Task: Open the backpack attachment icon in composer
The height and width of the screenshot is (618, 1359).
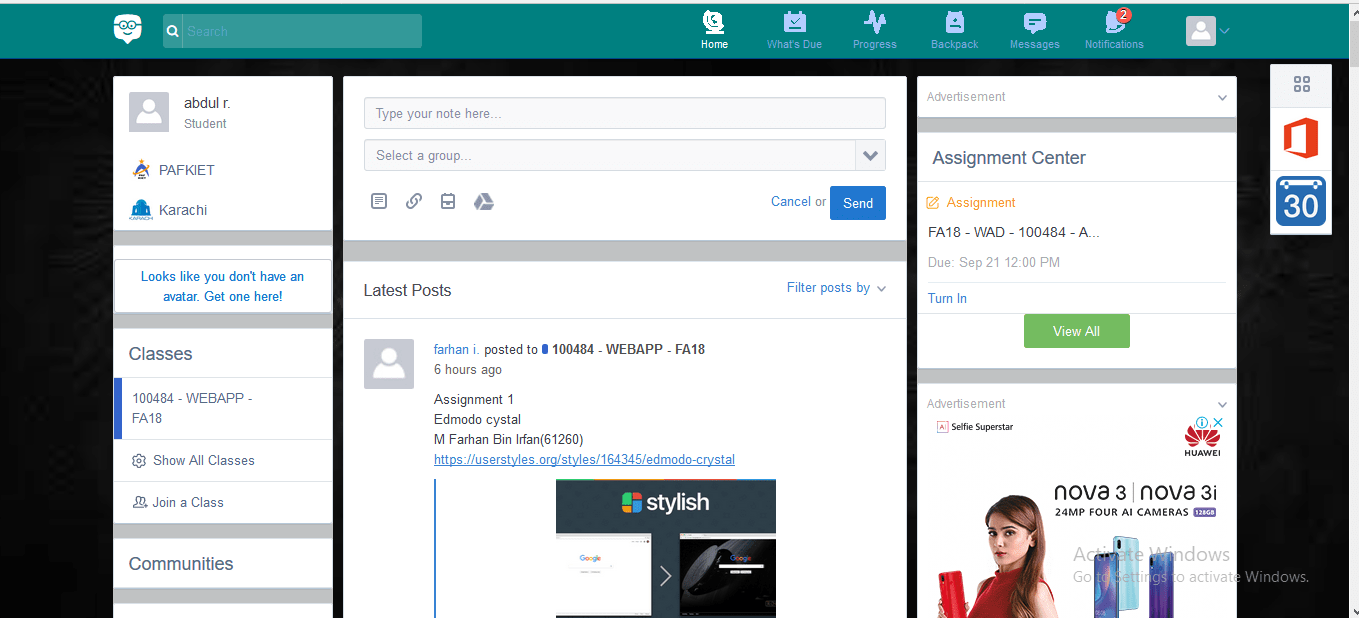Action: click(x=448, y=201)
